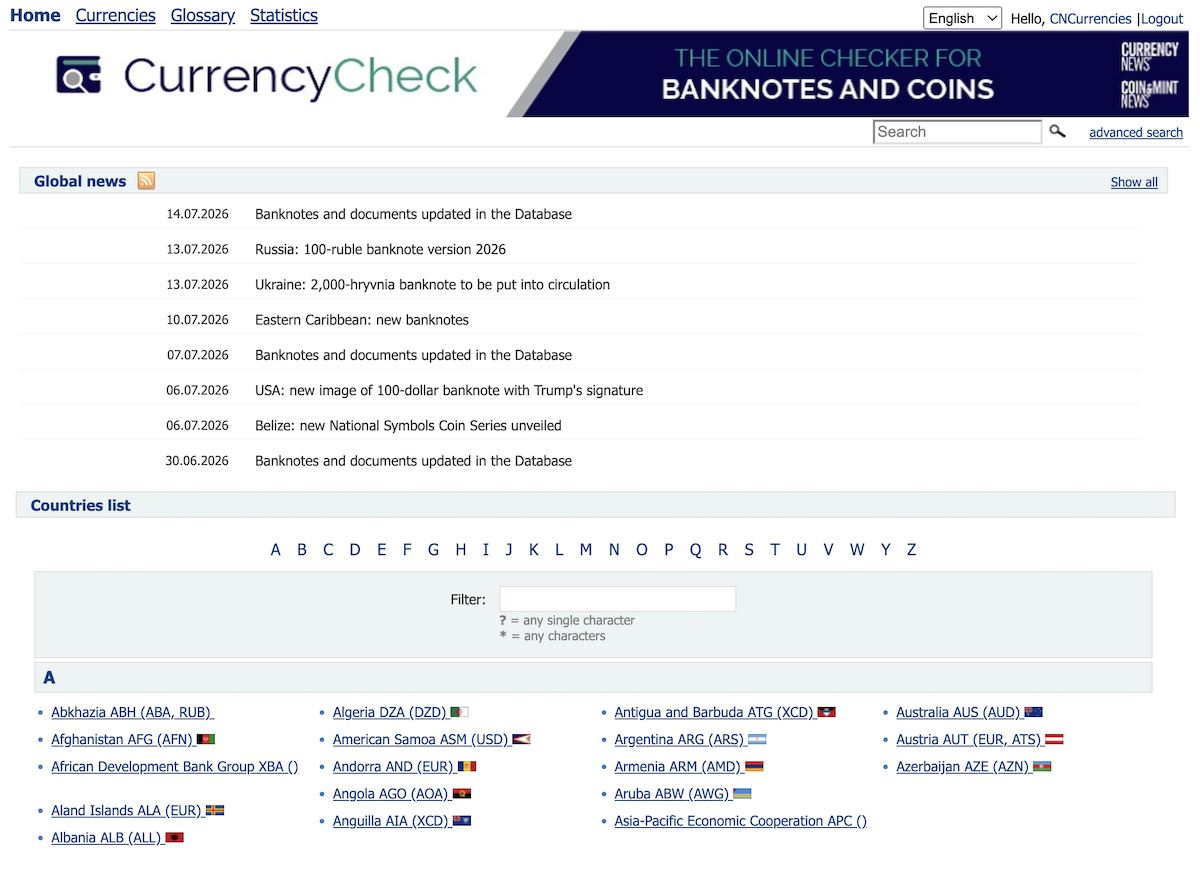
Task: Jump to countries starting with M
Action: coord(586,550)
